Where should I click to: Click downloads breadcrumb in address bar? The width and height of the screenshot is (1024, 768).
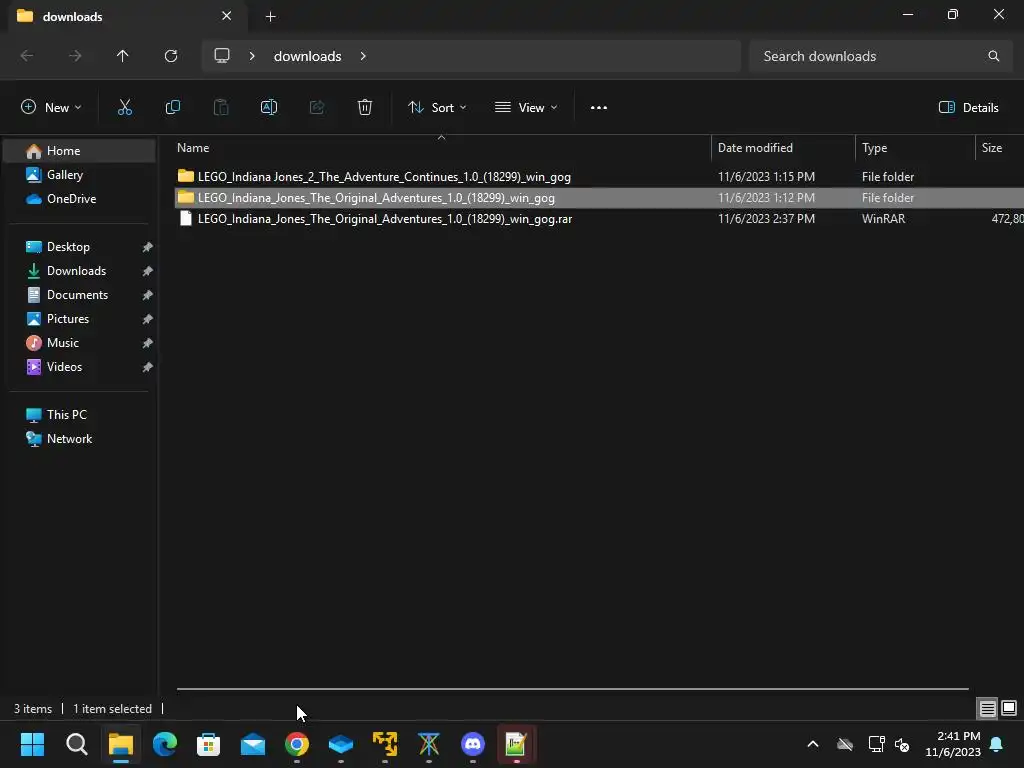pyautogui.click(x=308, y=56)
